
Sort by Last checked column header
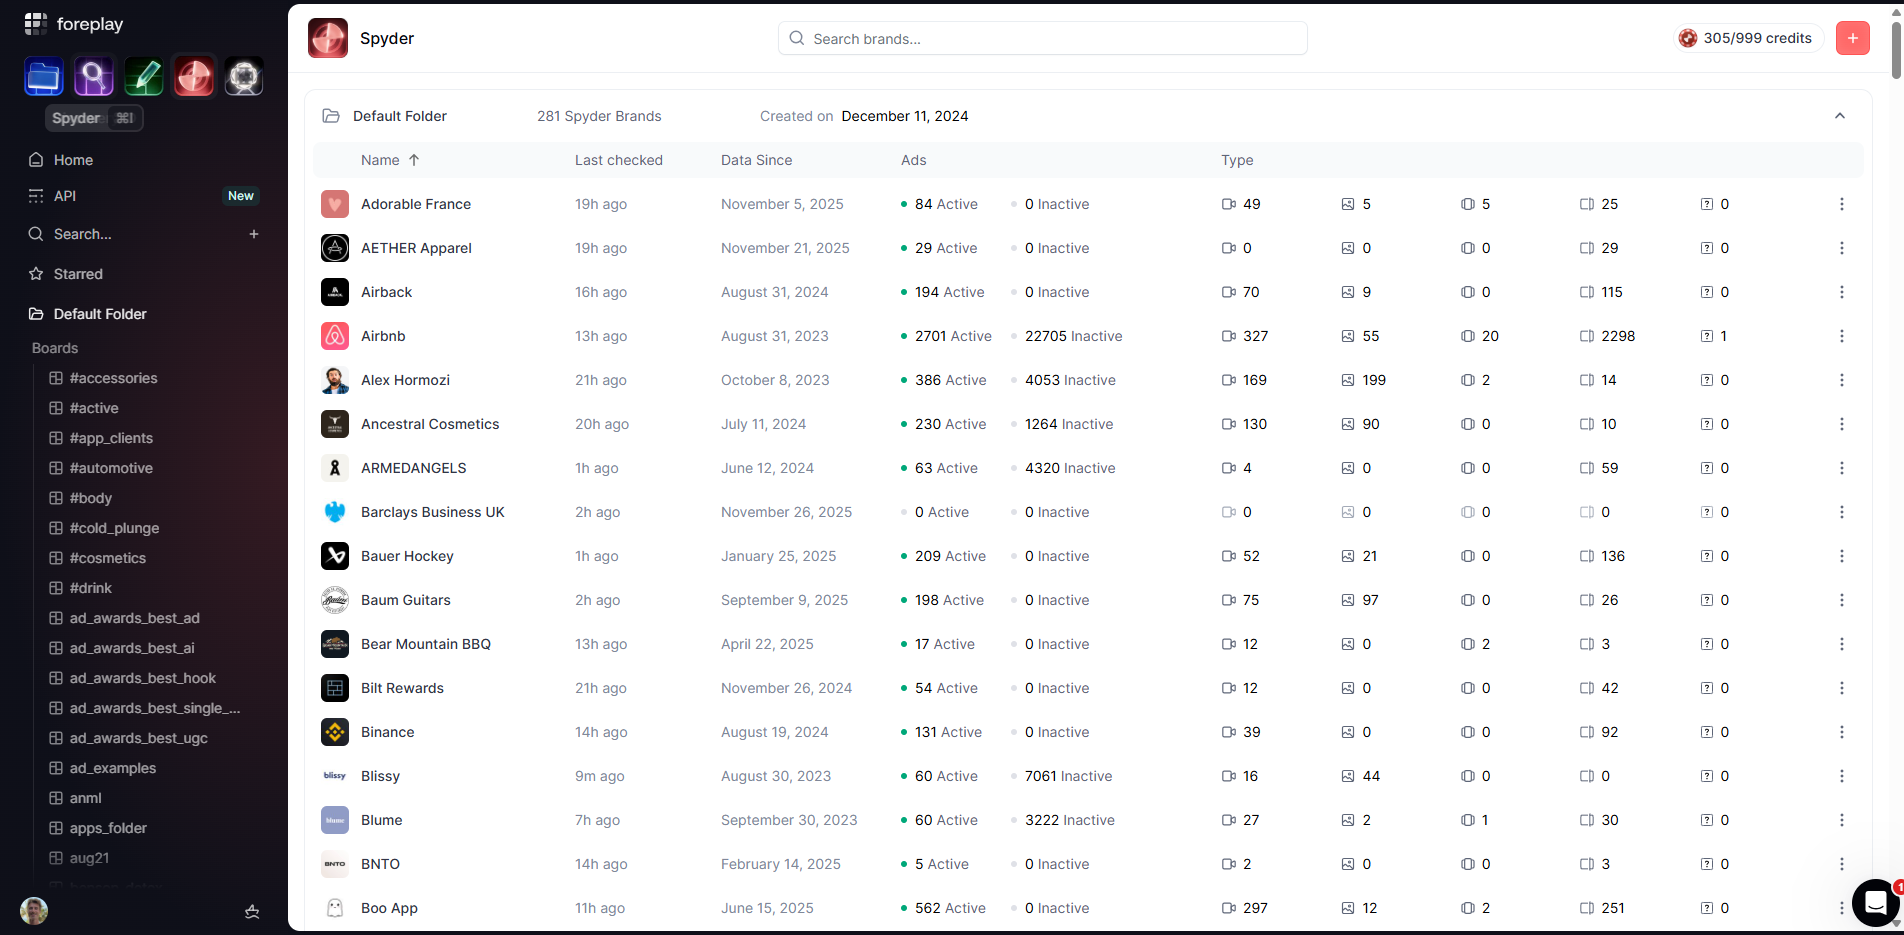click(618, 160)
